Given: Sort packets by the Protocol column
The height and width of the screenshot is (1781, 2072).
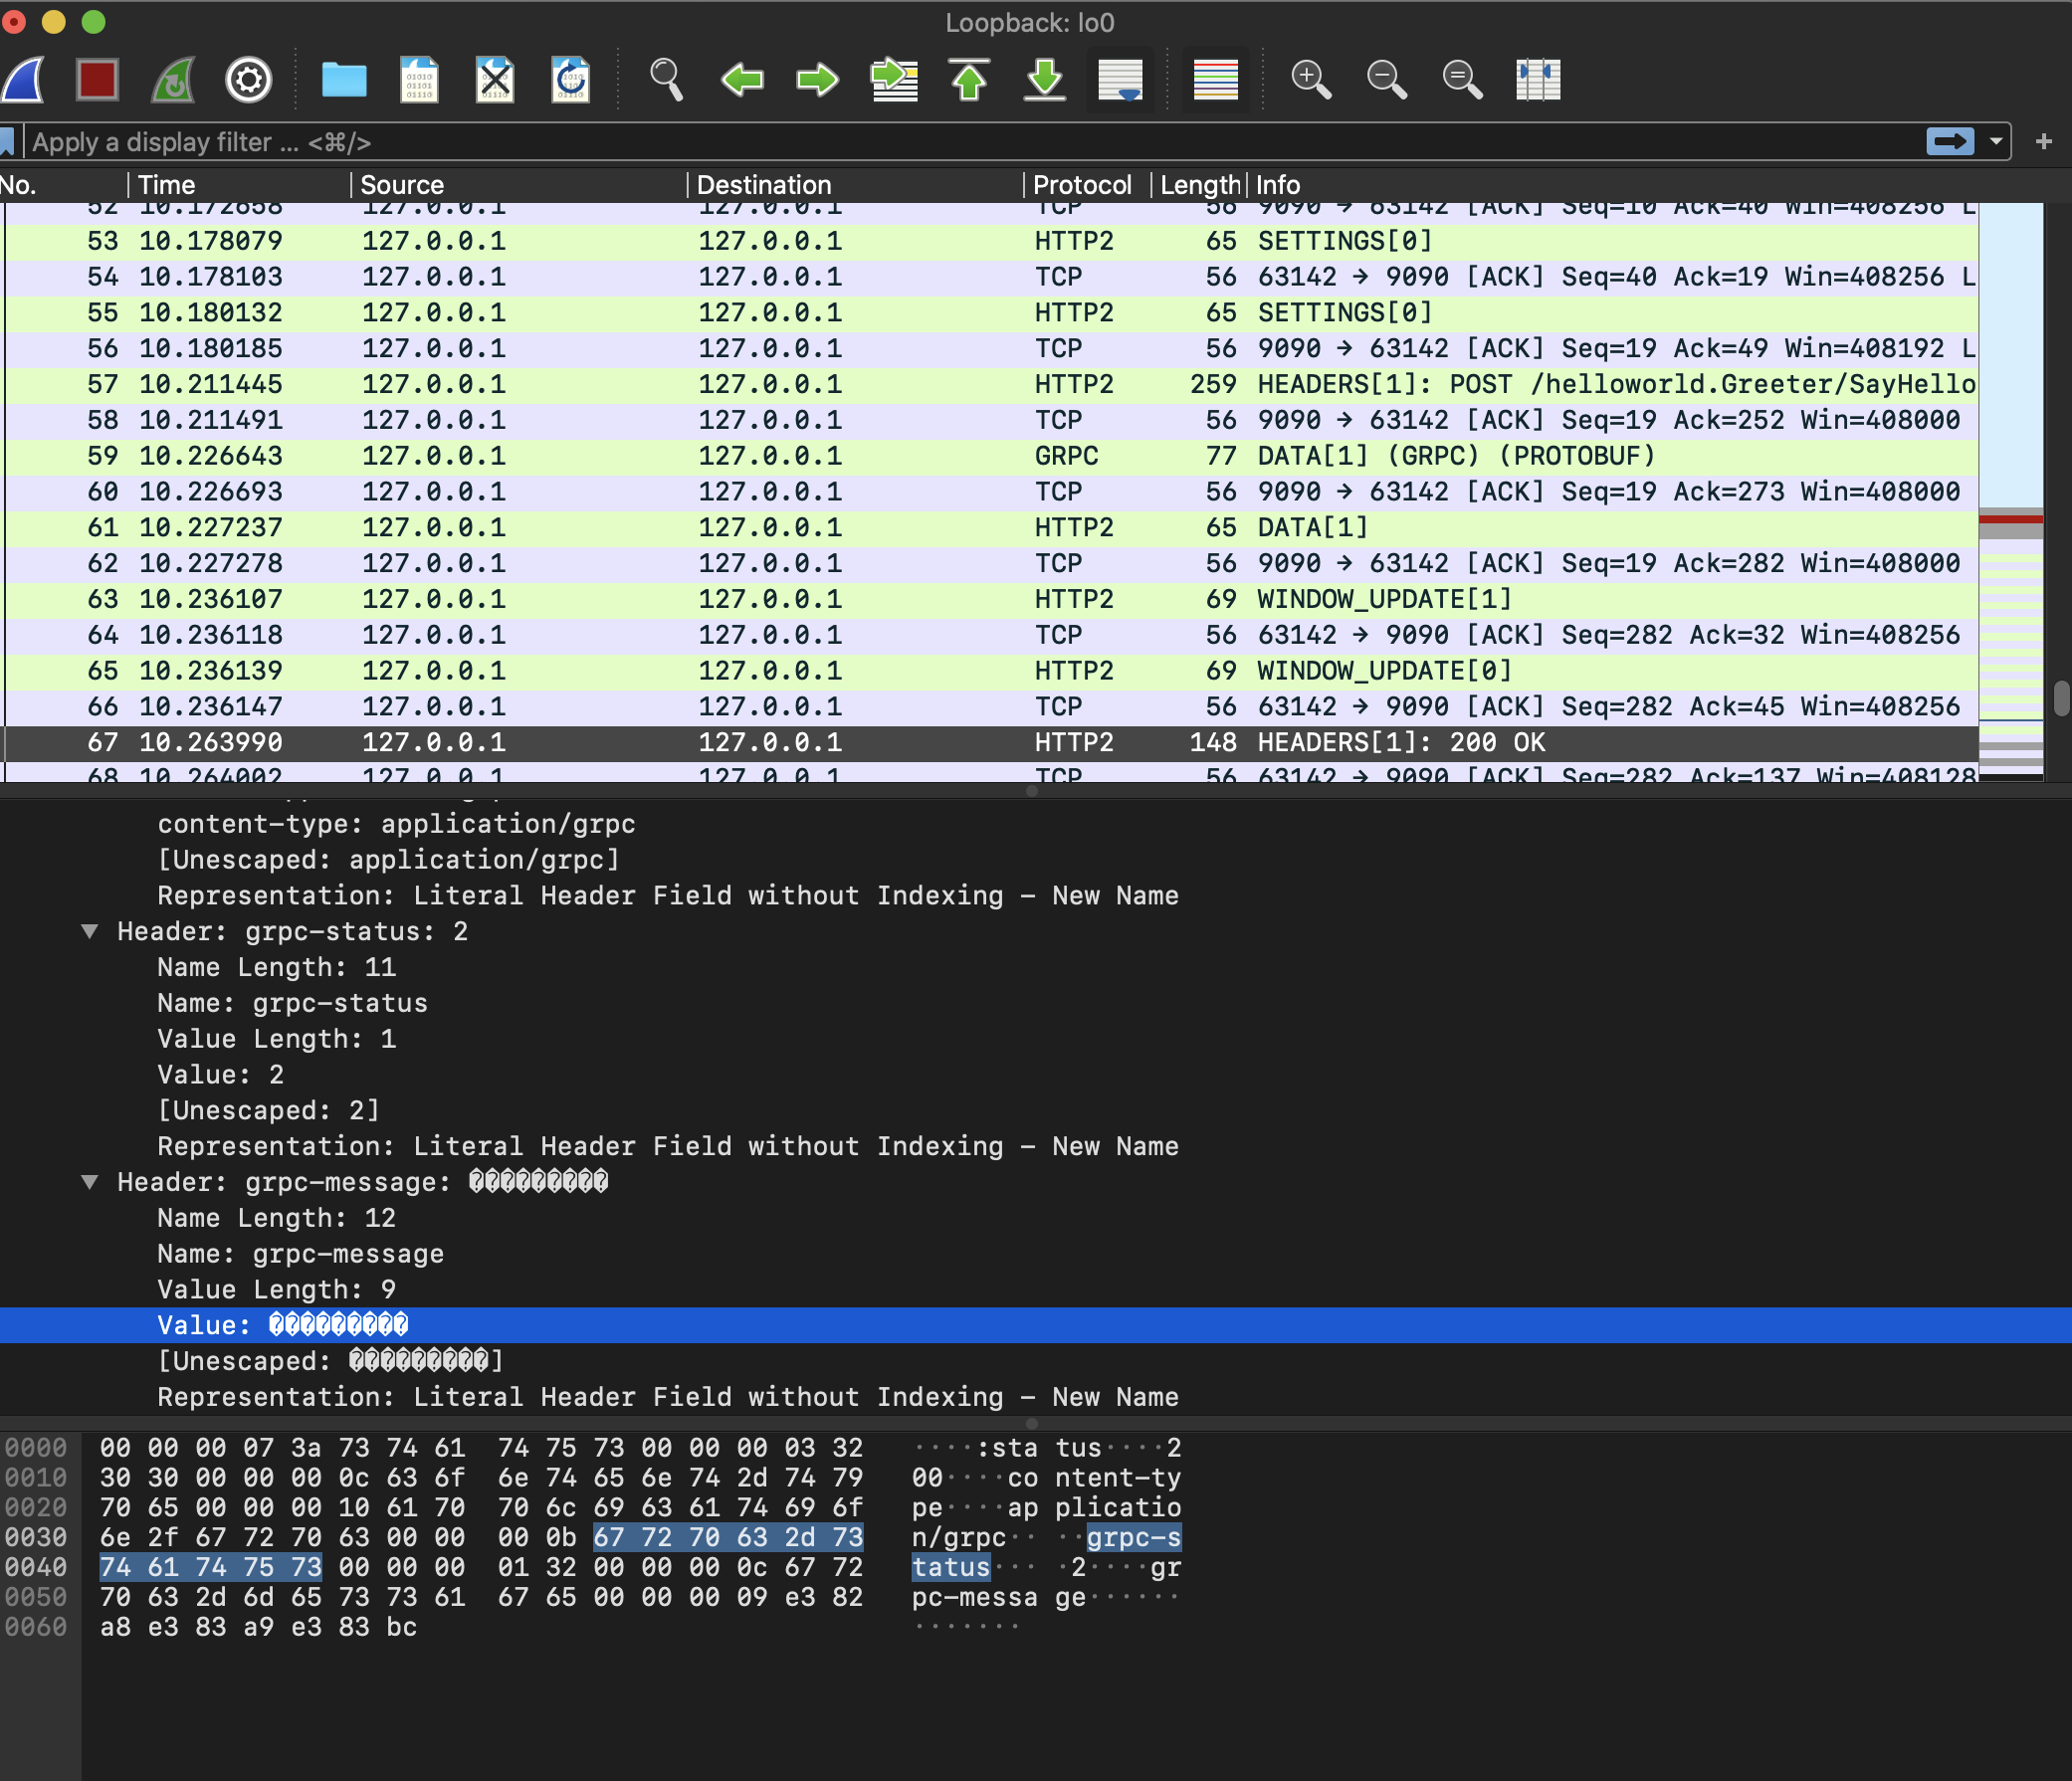Looking at the screenshot, I should click(1082, 184).
